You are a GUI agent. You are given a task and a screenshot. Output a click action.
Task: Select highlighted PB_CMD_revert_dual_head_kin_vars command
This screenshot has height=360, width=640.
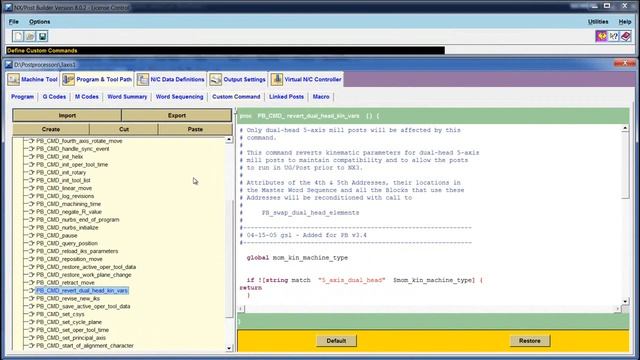click(x=82, y=291)
